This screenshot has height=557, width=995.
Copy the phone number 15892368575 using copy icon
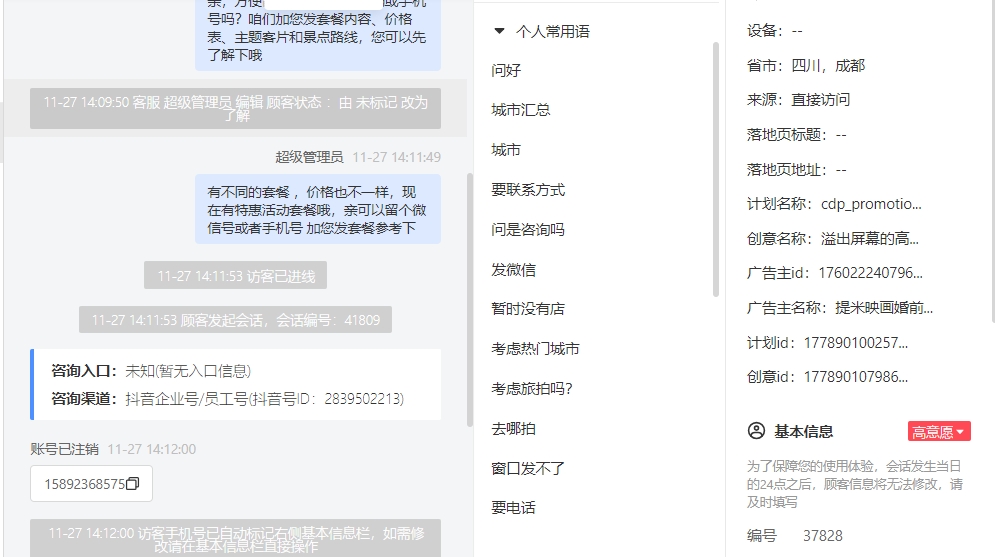(133, 484)
